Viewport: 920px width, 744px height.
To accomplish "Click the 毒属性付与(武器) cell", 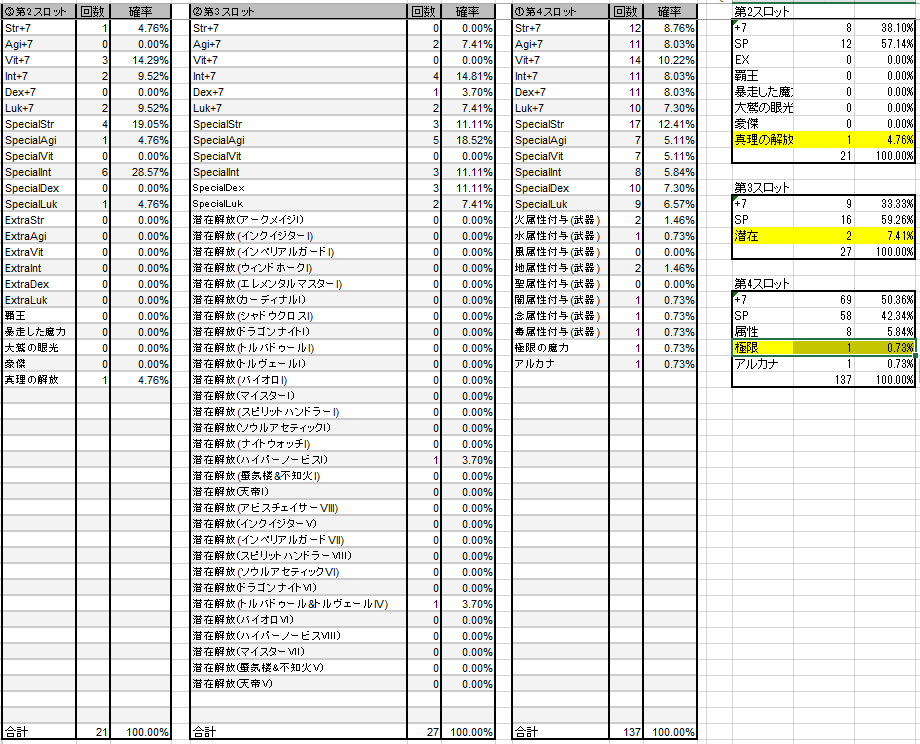I will [x=560, y=332].
